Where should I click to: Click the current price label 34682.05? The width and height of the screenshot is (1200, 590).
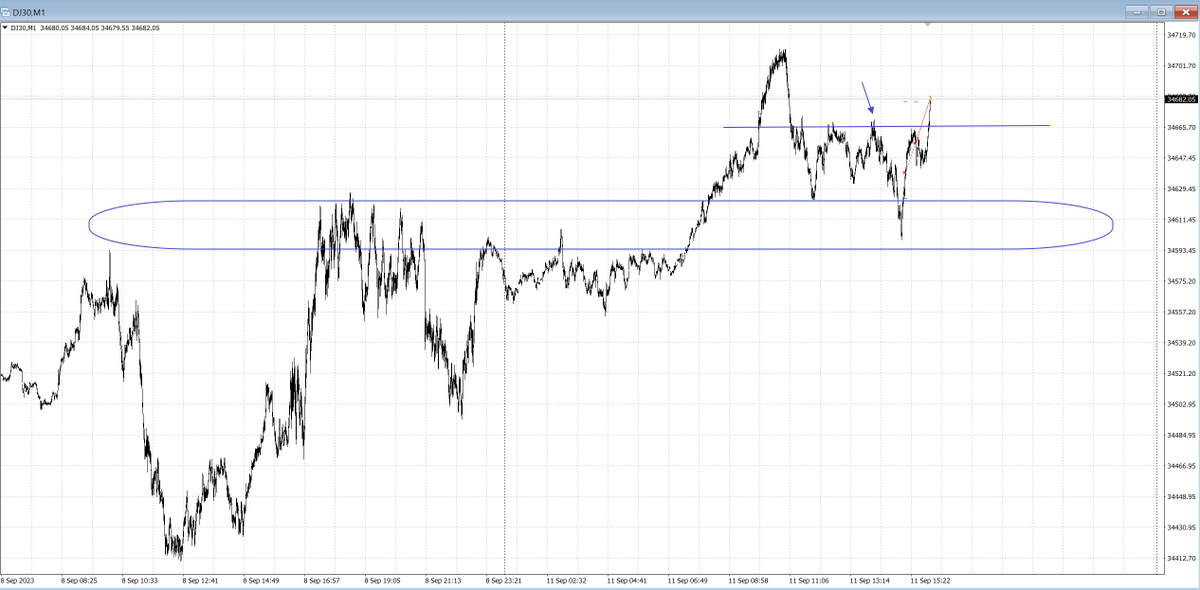coord(1181,99)
